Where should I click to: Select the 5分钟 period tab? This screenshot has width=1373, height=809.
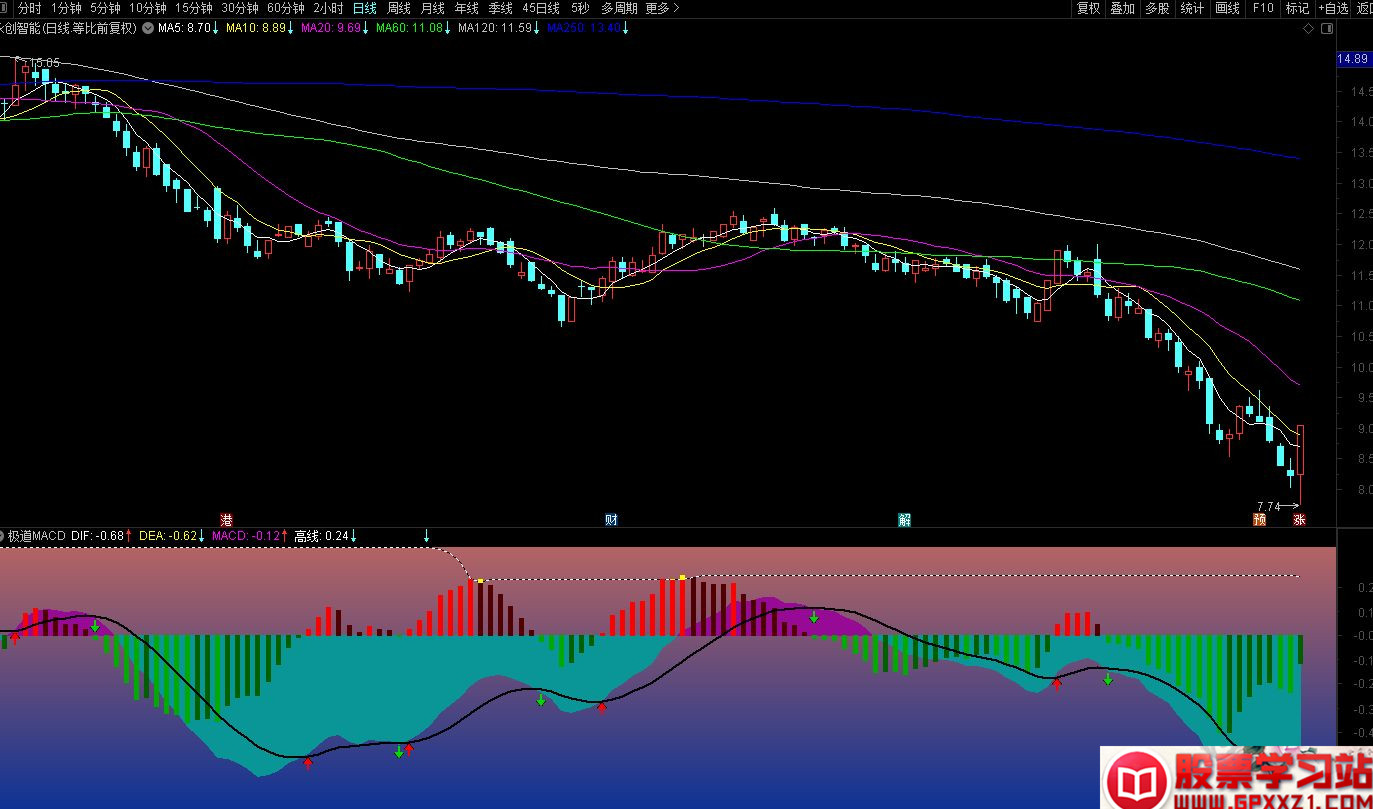click(105, 8)
